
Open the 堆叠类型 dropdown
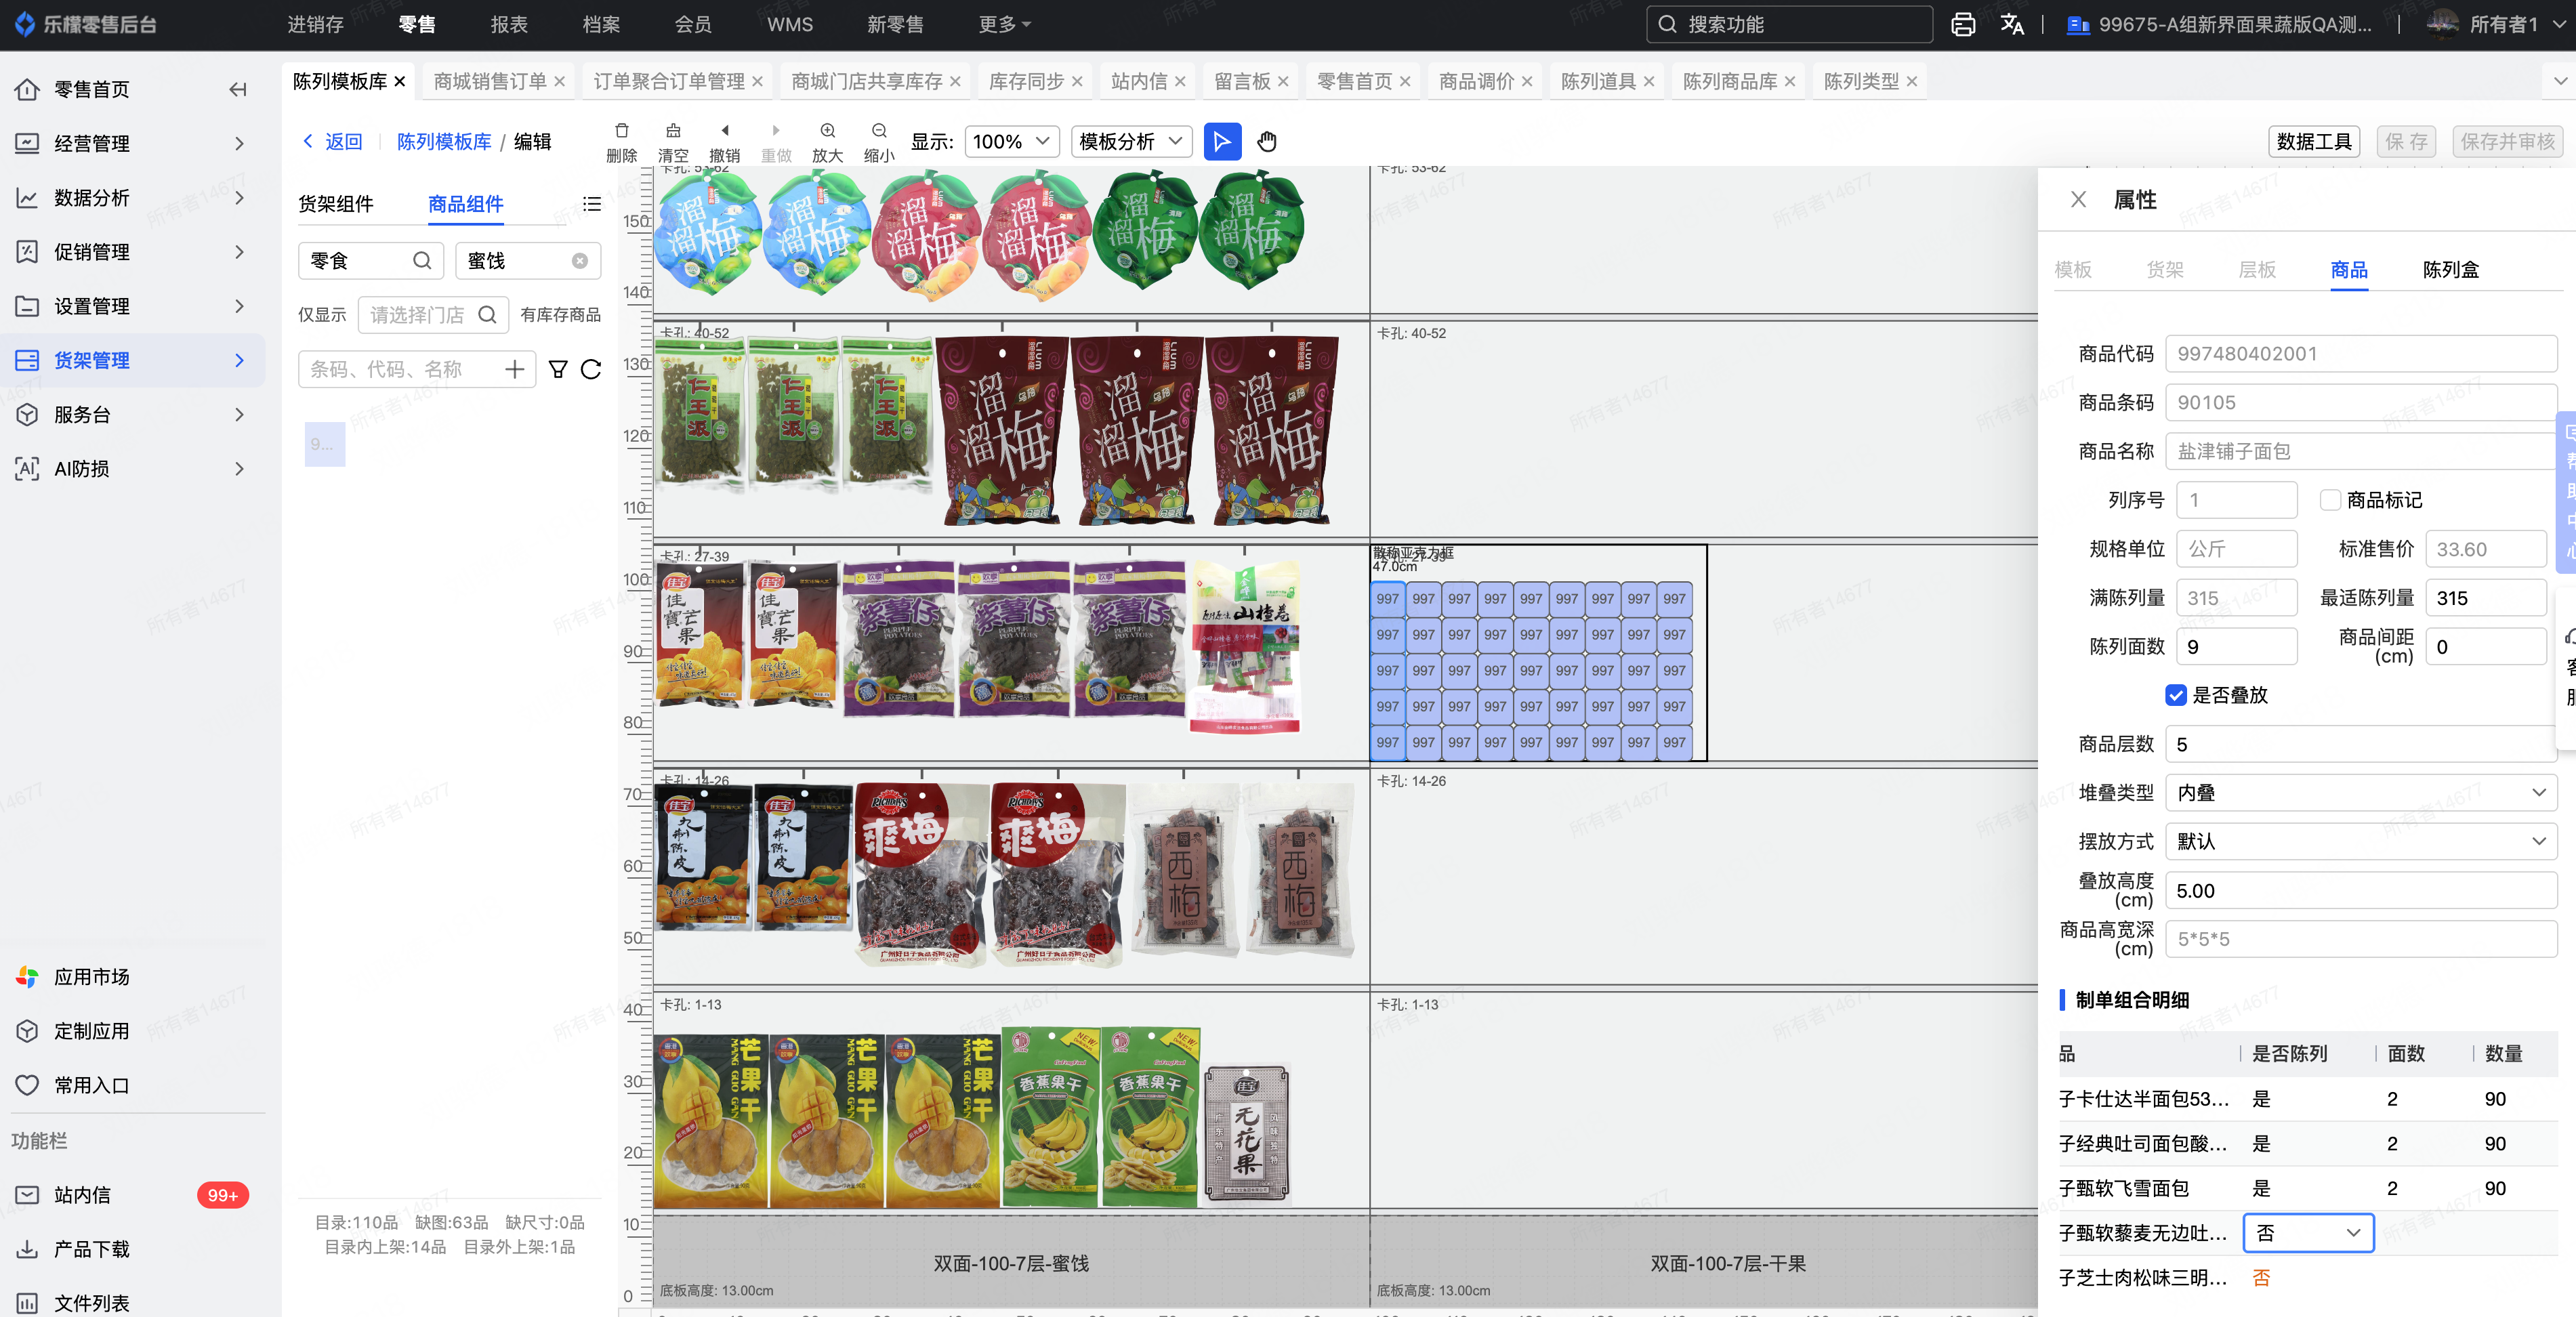click(2360, 793)
